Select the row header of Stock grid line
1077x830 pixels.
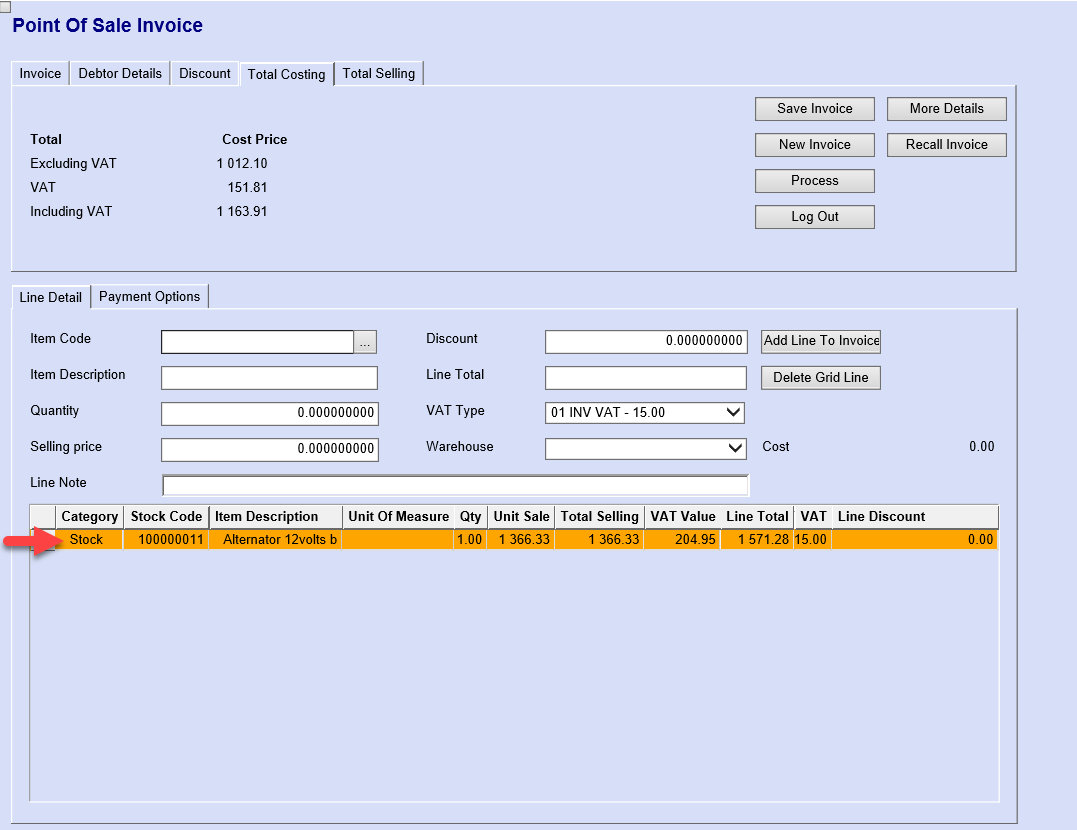[43, 540]
